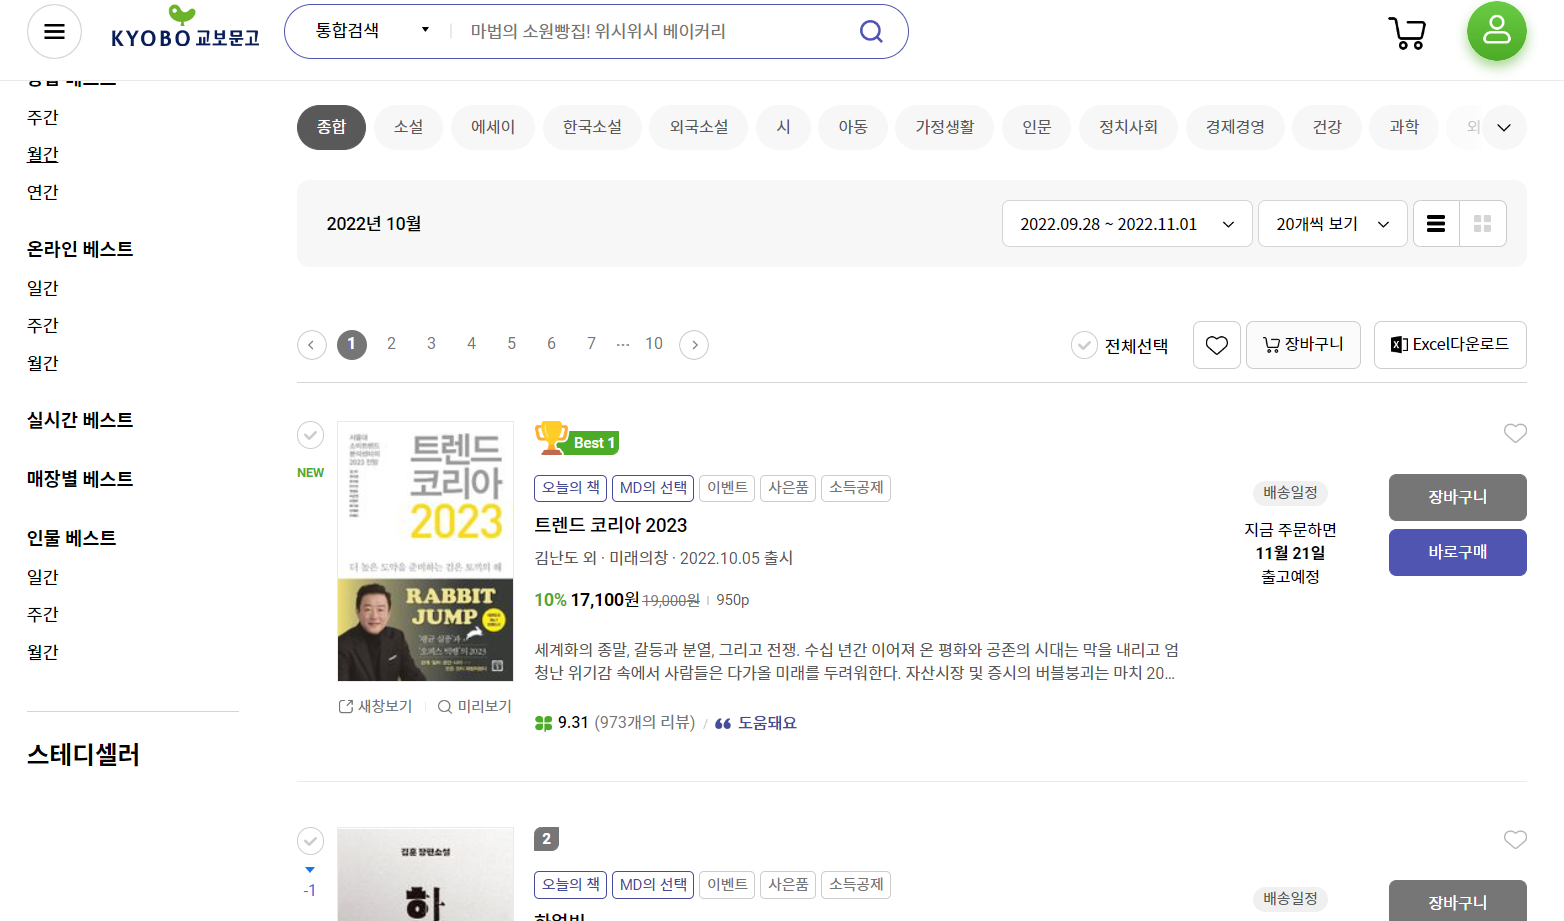This screenshot has height=921, width=1564.
Task: Open 인물 베스트 sidebar heading
Action: click(71, 538)
